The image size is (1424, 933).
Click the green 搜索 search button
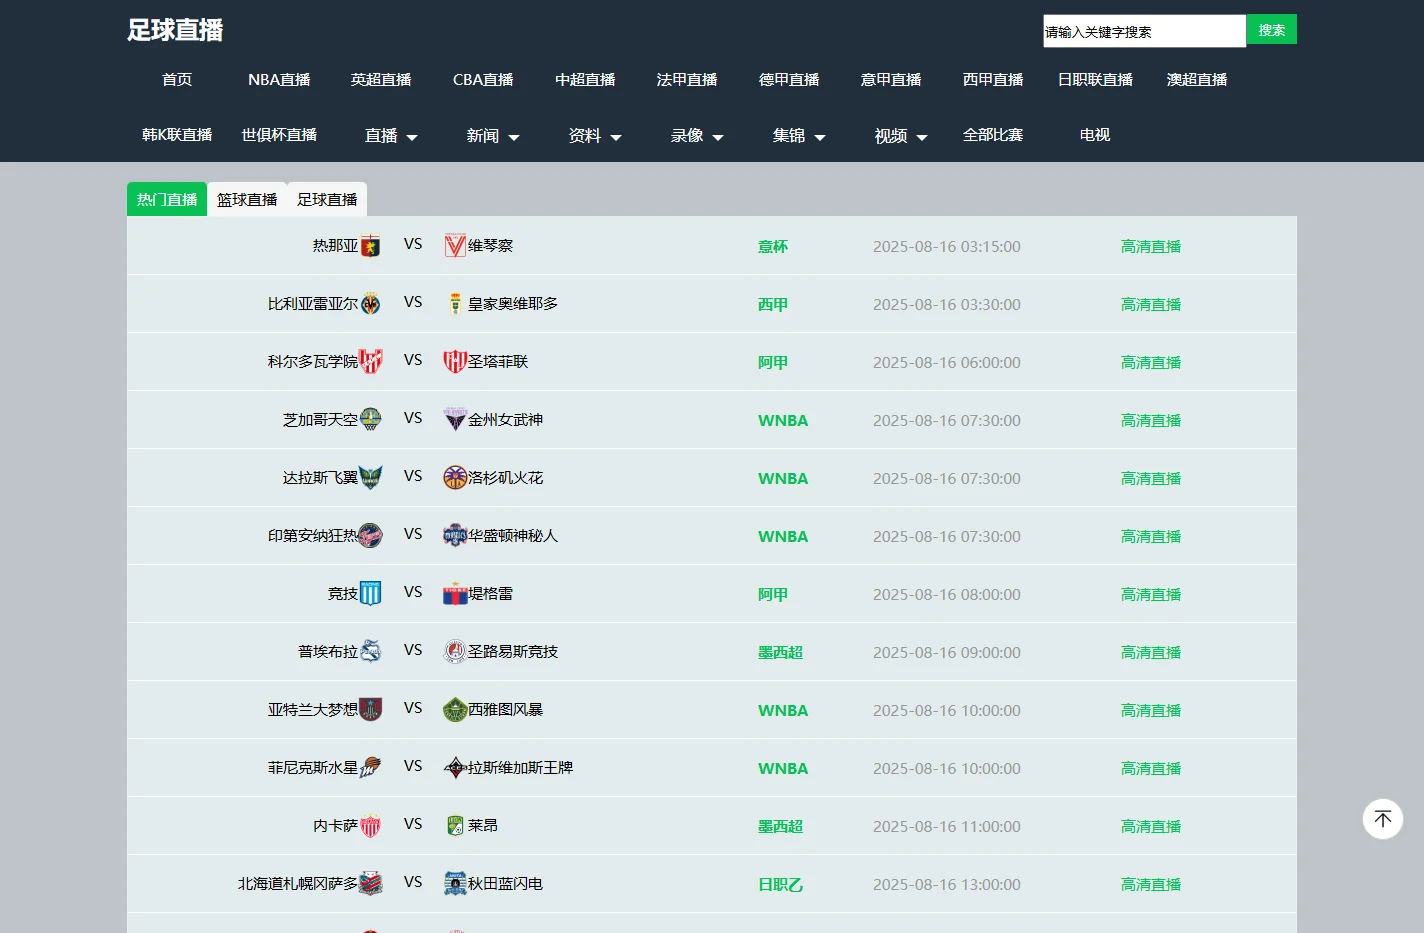pyautogui.click(x=1272, y=29)
